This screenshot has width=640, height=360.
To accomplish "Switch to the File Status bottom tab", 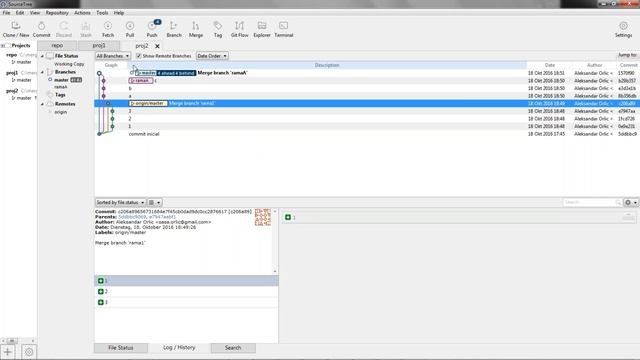I will tap(121, 348).
